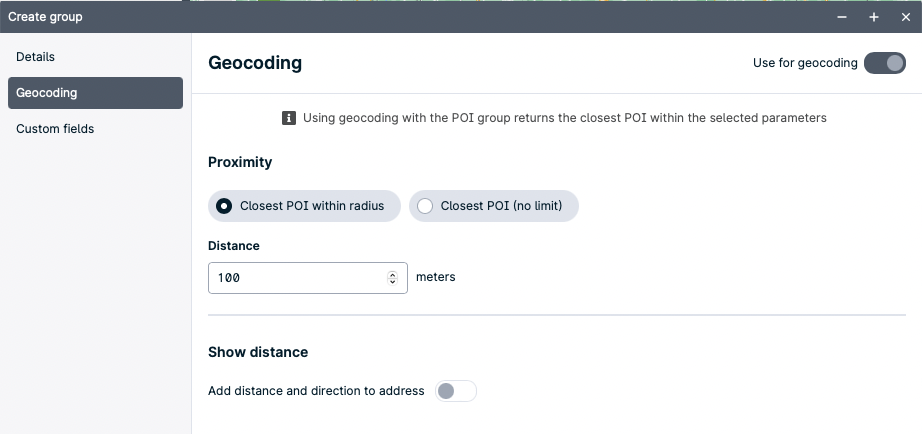Click the Create group title bar text
922x434 pixels.
pyautogui.click(x=45, y=17)
